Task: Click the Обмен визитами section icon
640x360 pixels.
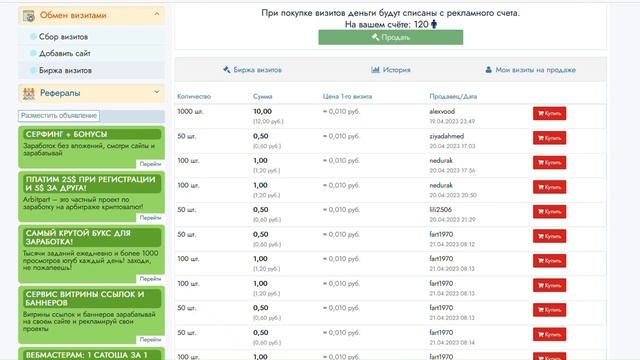Action: (x=29, y=16)
